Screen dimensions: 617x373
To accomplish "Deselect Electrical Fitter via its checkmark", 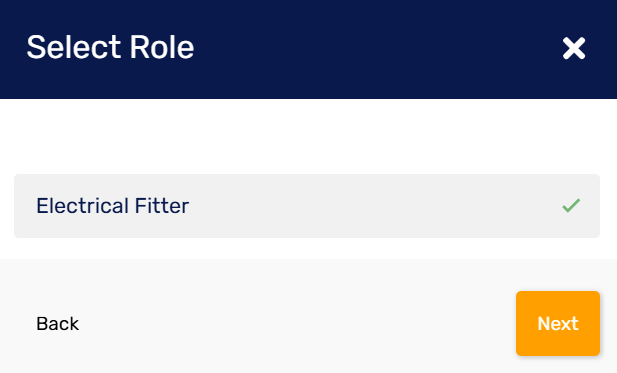I will [x=571, y=205].
